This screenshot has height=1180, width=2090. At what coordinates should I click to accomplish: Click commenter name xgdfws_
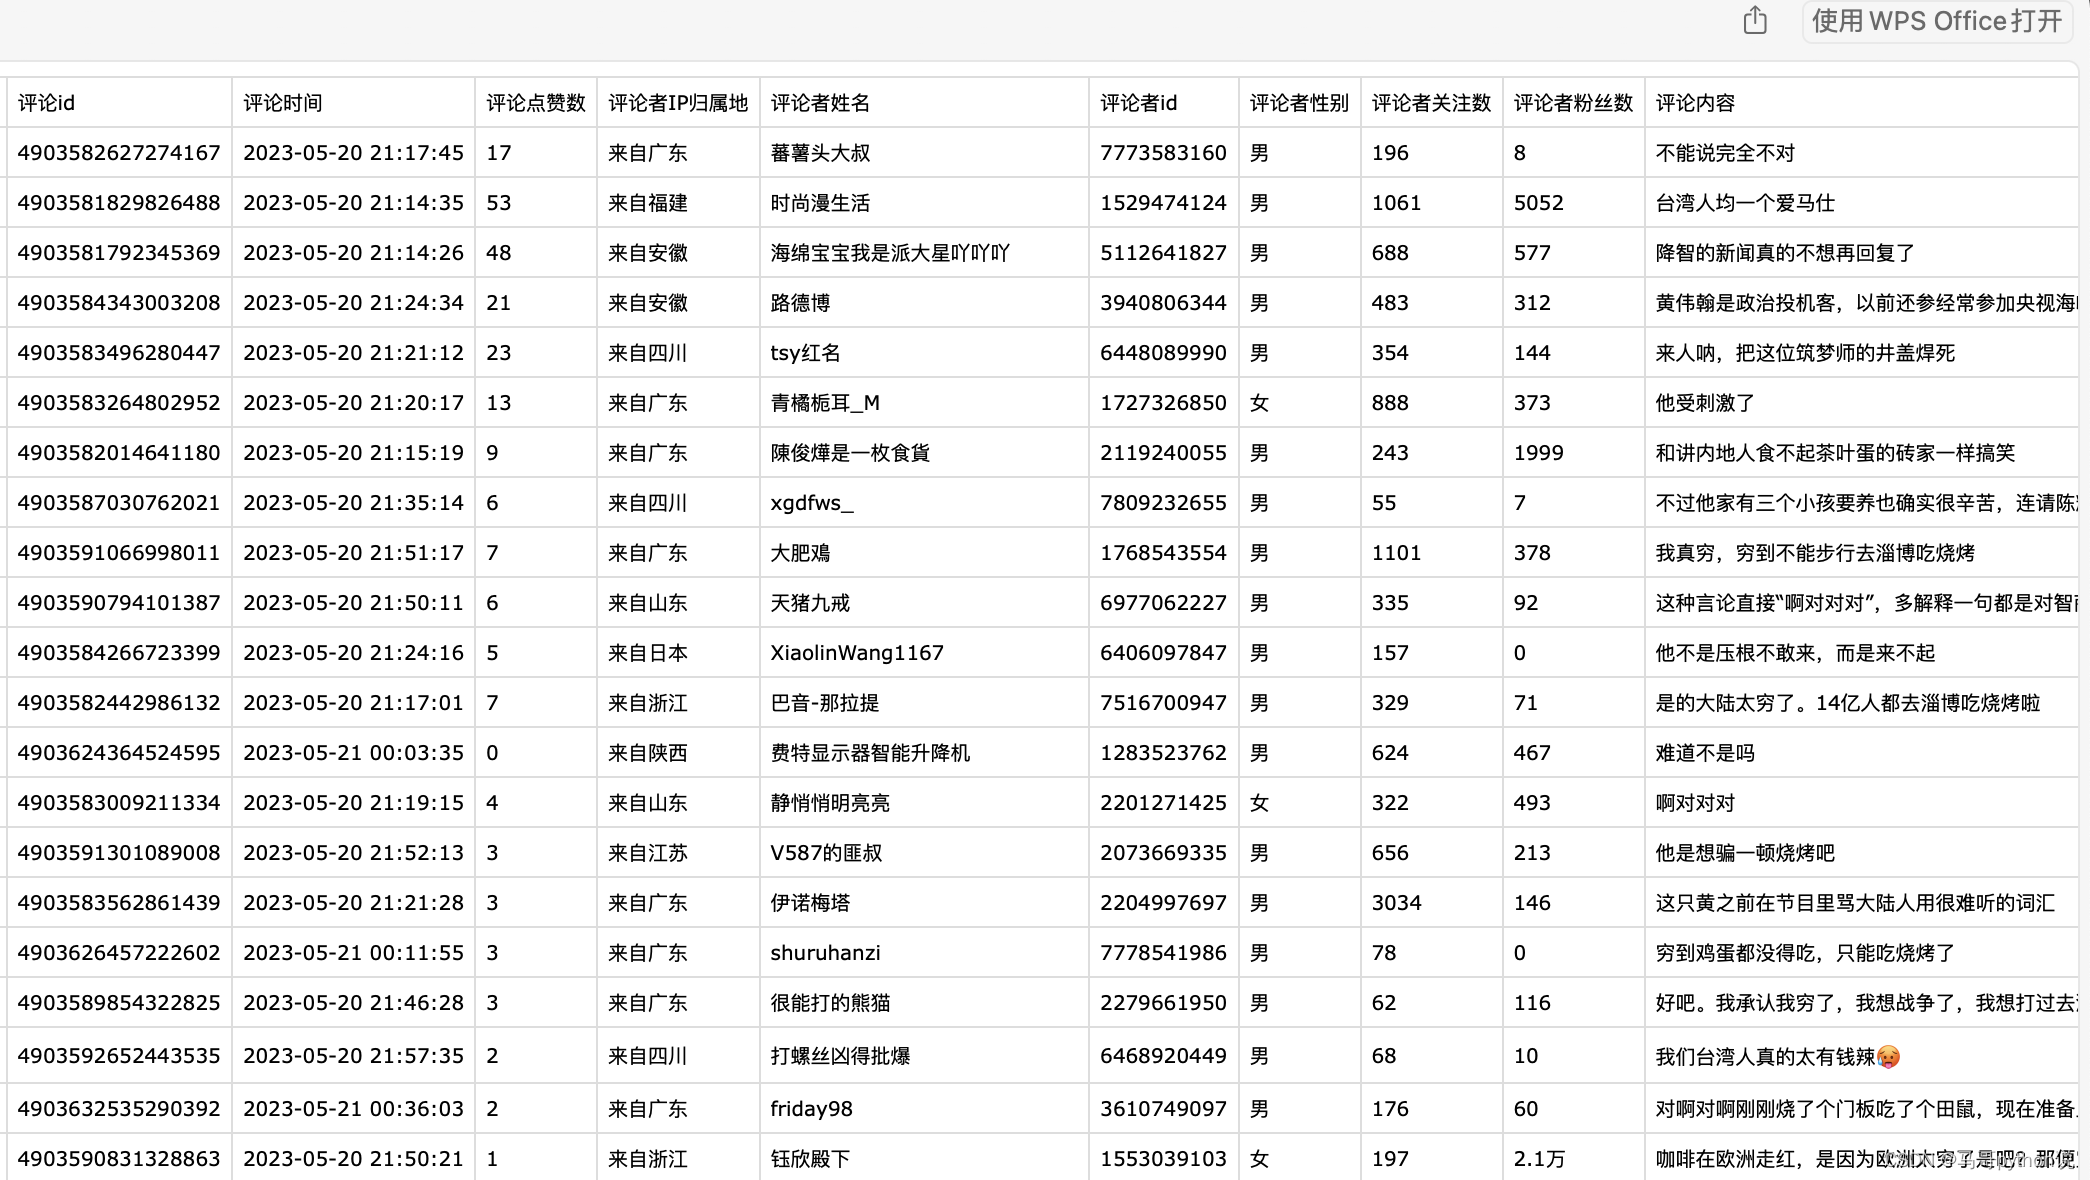pyautogui.click(x=812, y=503)
